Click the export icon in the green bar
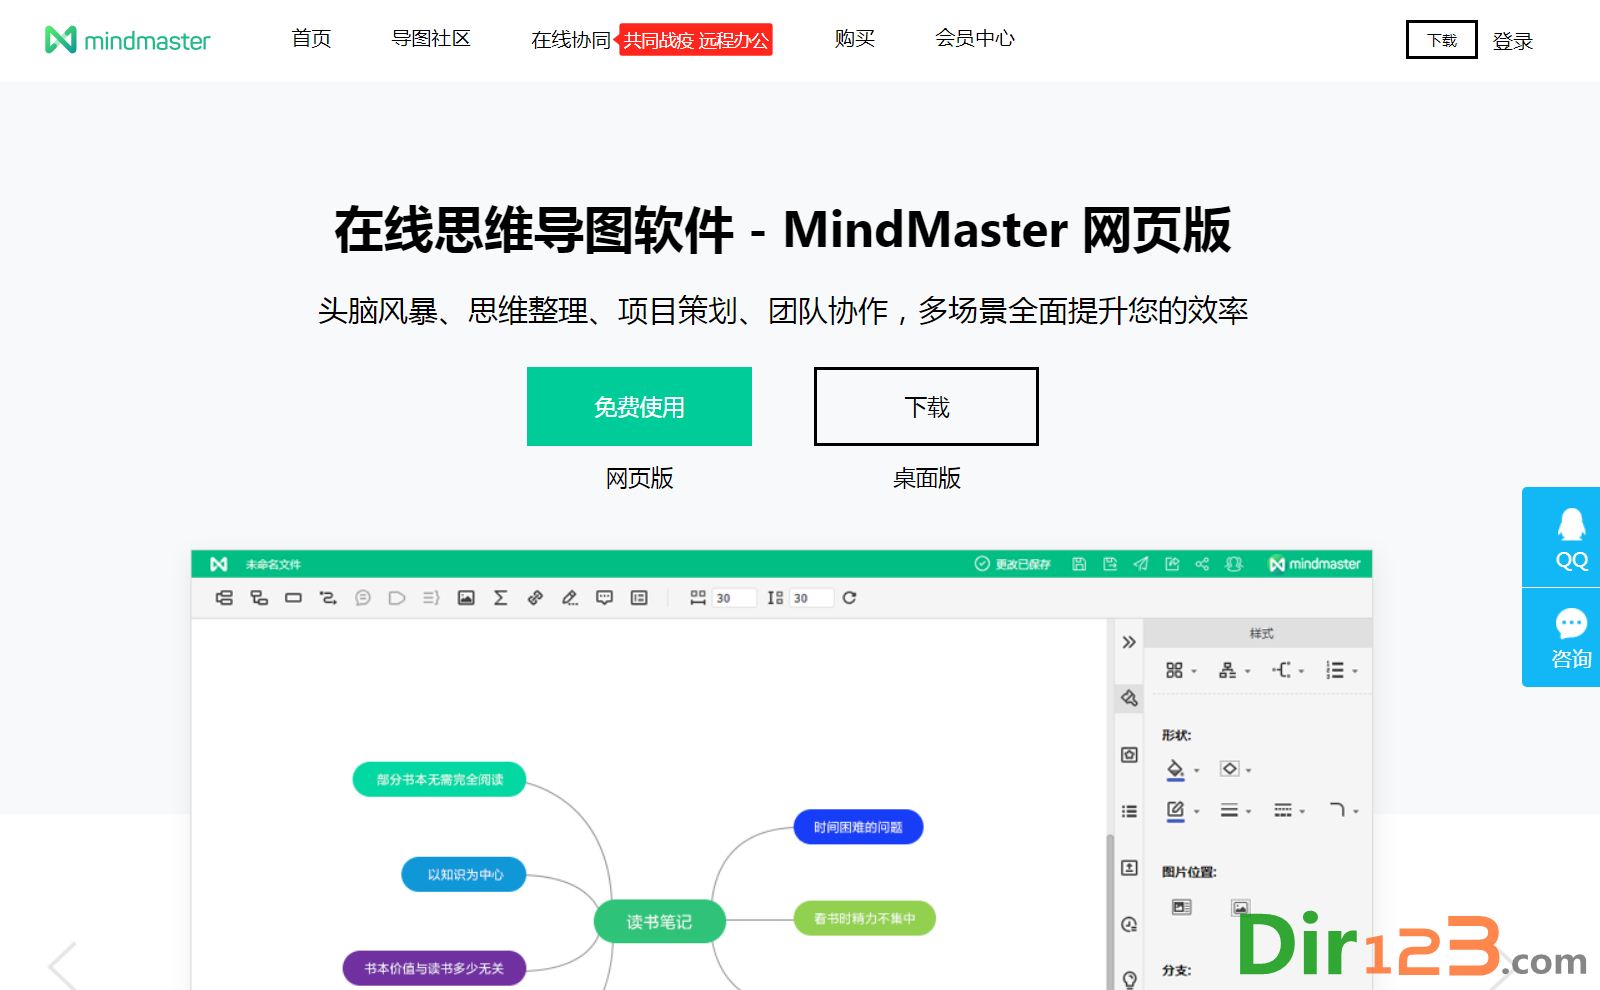Image resolution: width=1600 pixels, height=990 pixels. point(1172,564)
